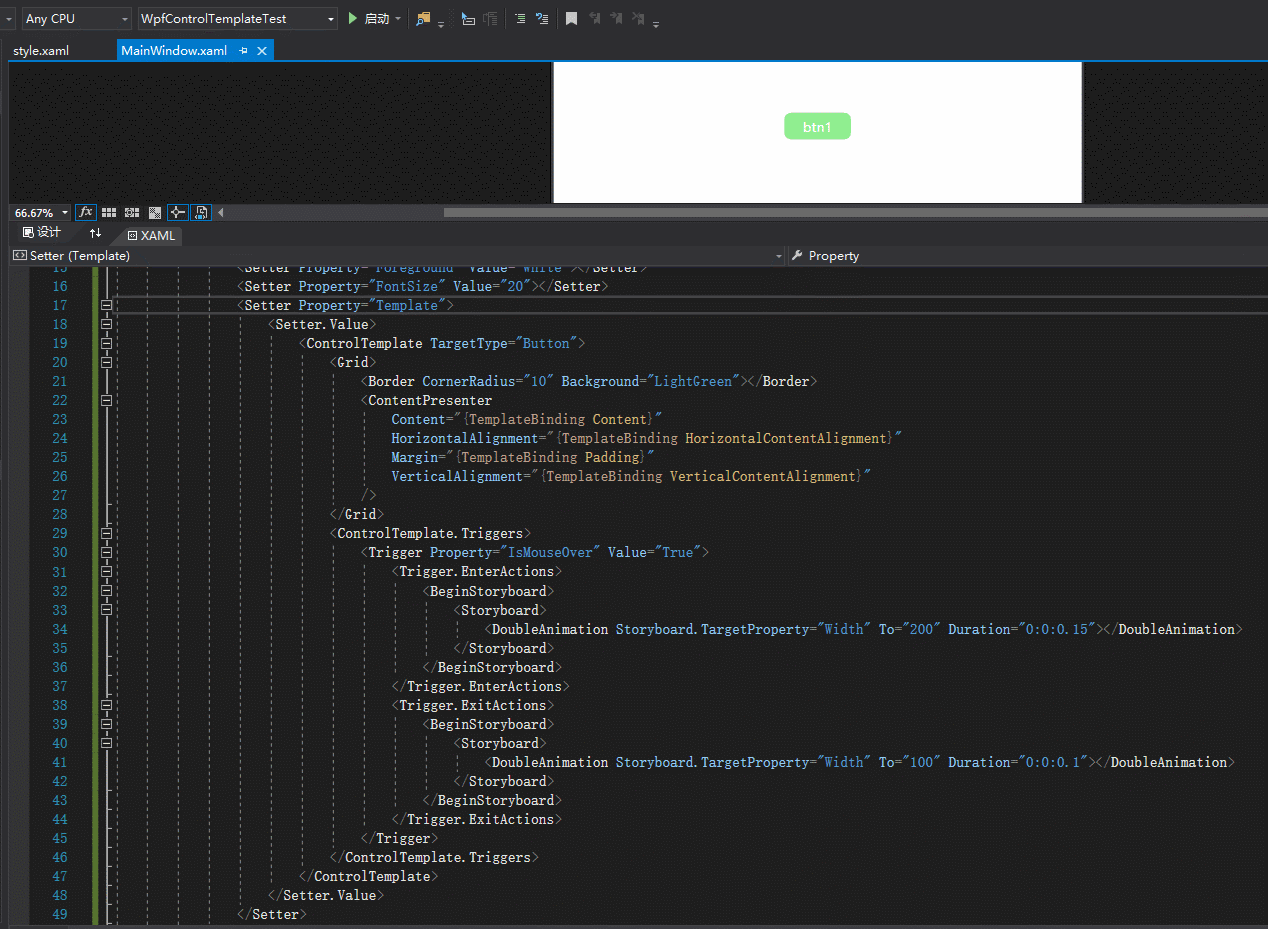Toggle the fx effects button in designer
The height and width of the screenshot is (929, 1268).
pyautogui.click(x=86, y=212)
